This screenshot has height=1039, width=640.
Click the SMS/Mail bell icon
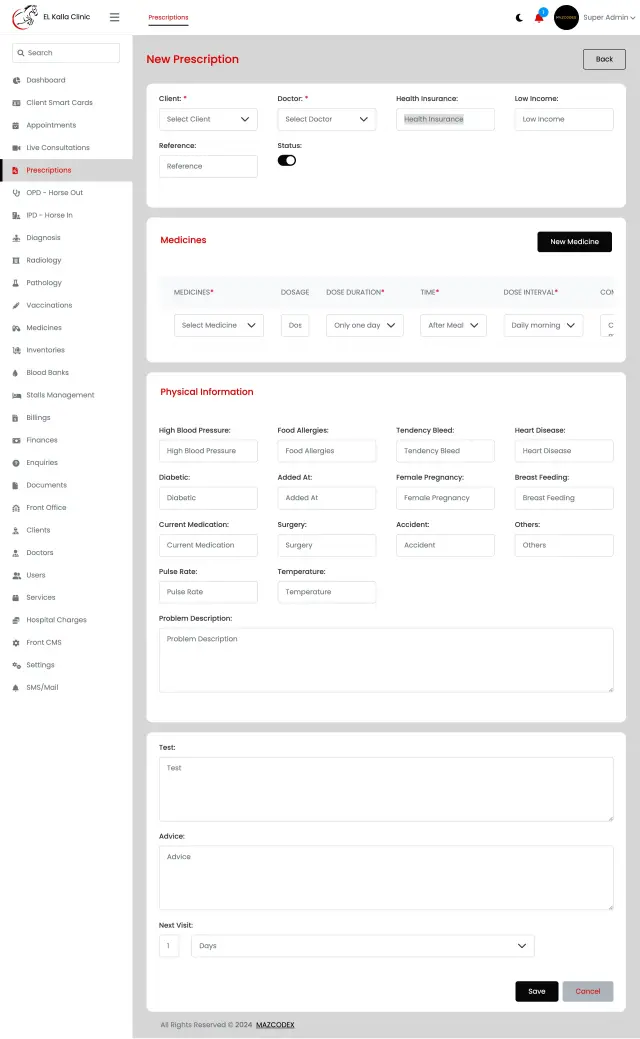pyautogui.click(x=16, y=688)
